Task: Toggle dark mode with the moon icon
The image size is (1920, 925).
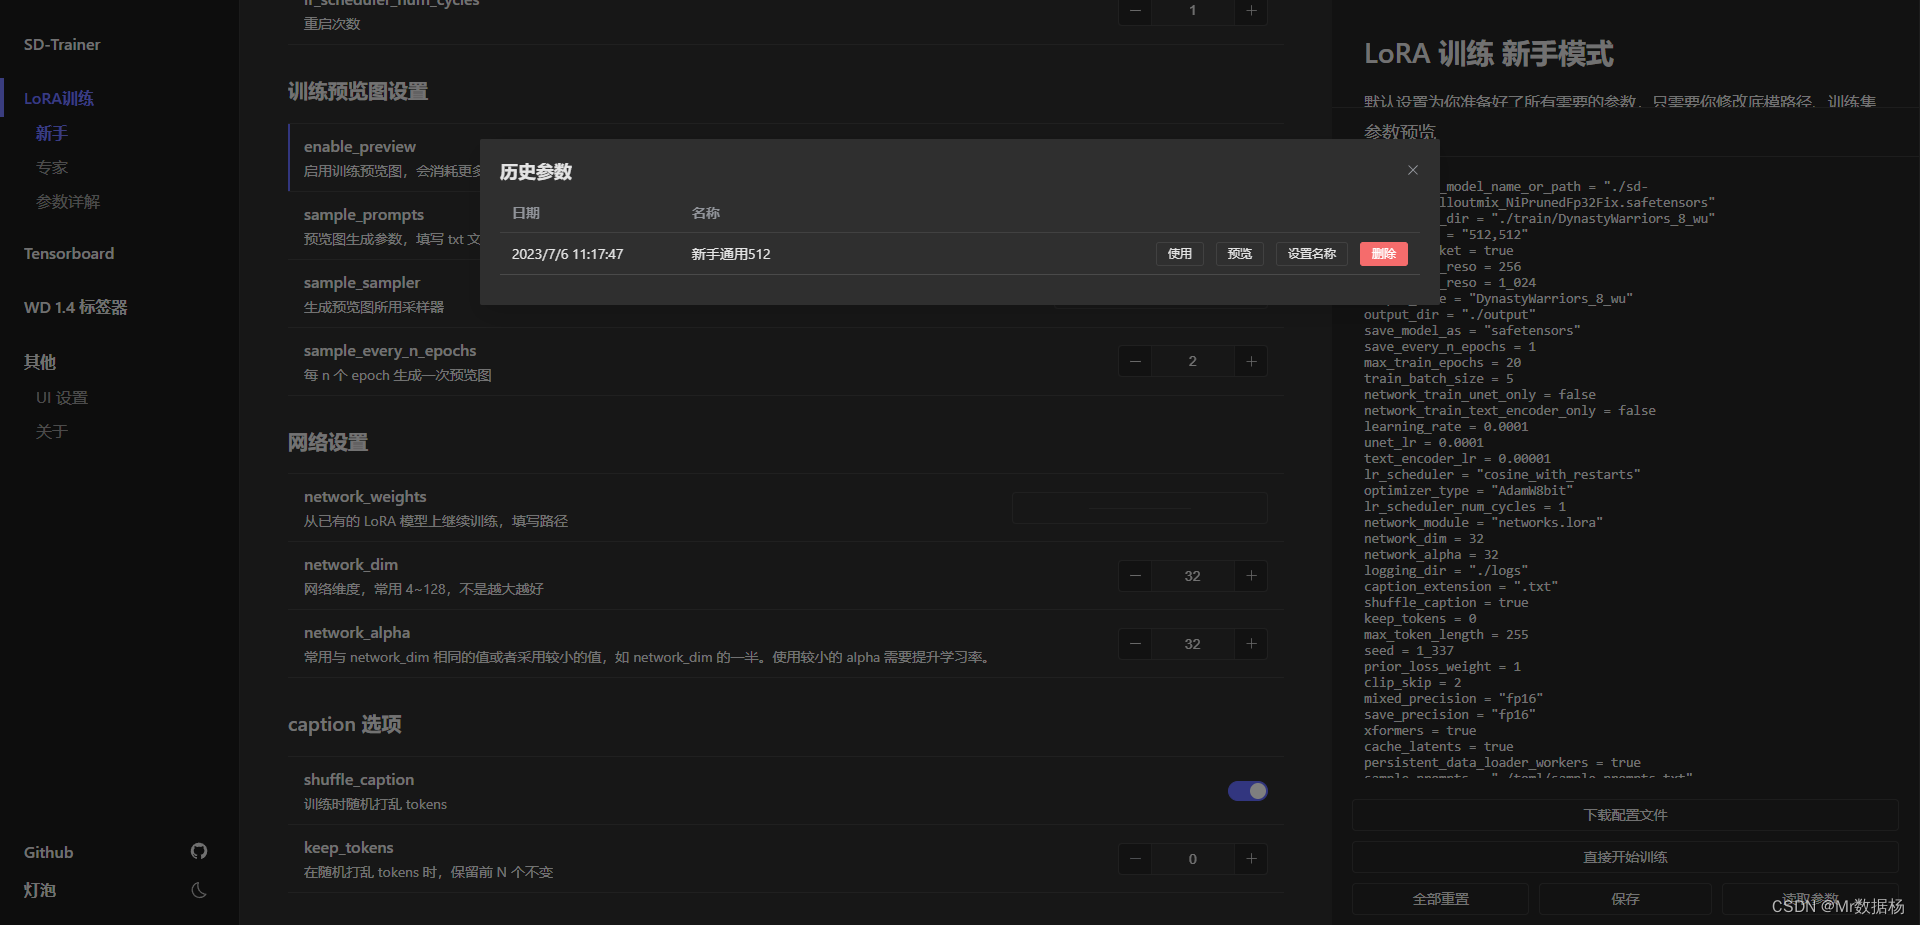Action: 199,890
